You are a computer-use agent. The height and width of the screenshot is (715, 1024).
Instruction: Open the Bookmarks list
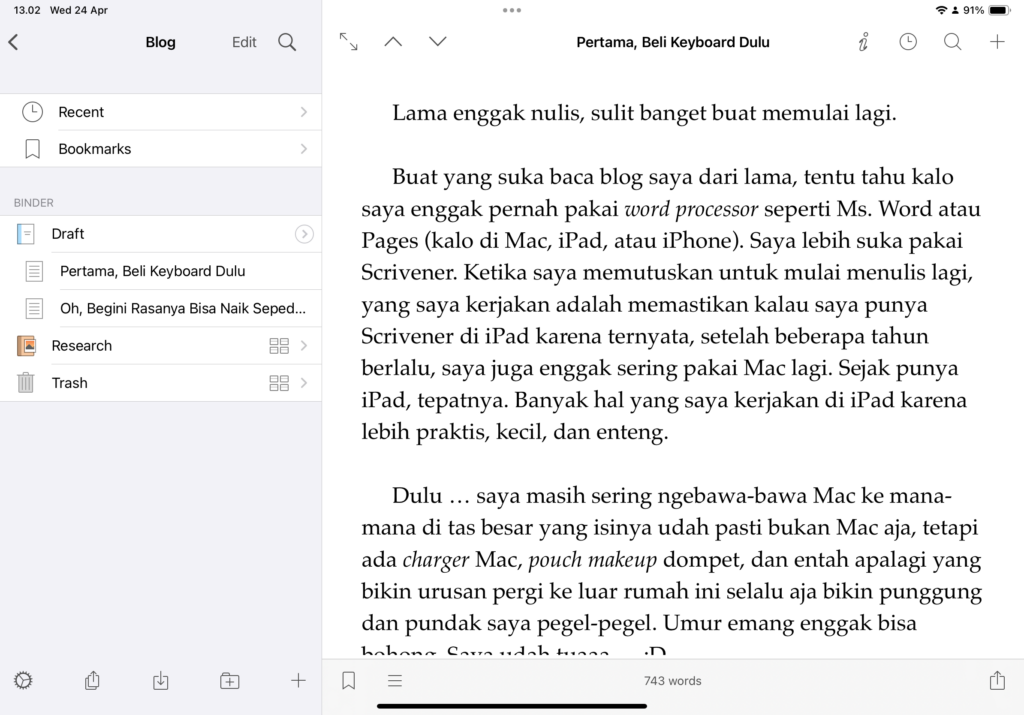coord(161,149)
